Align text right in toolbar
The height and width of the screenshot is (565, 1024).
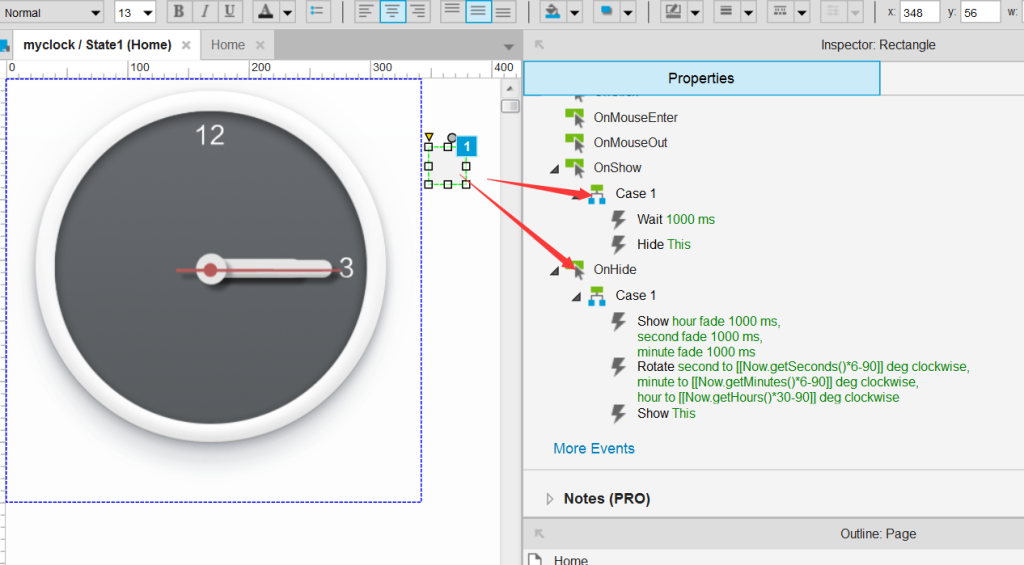tap(418, 12)
